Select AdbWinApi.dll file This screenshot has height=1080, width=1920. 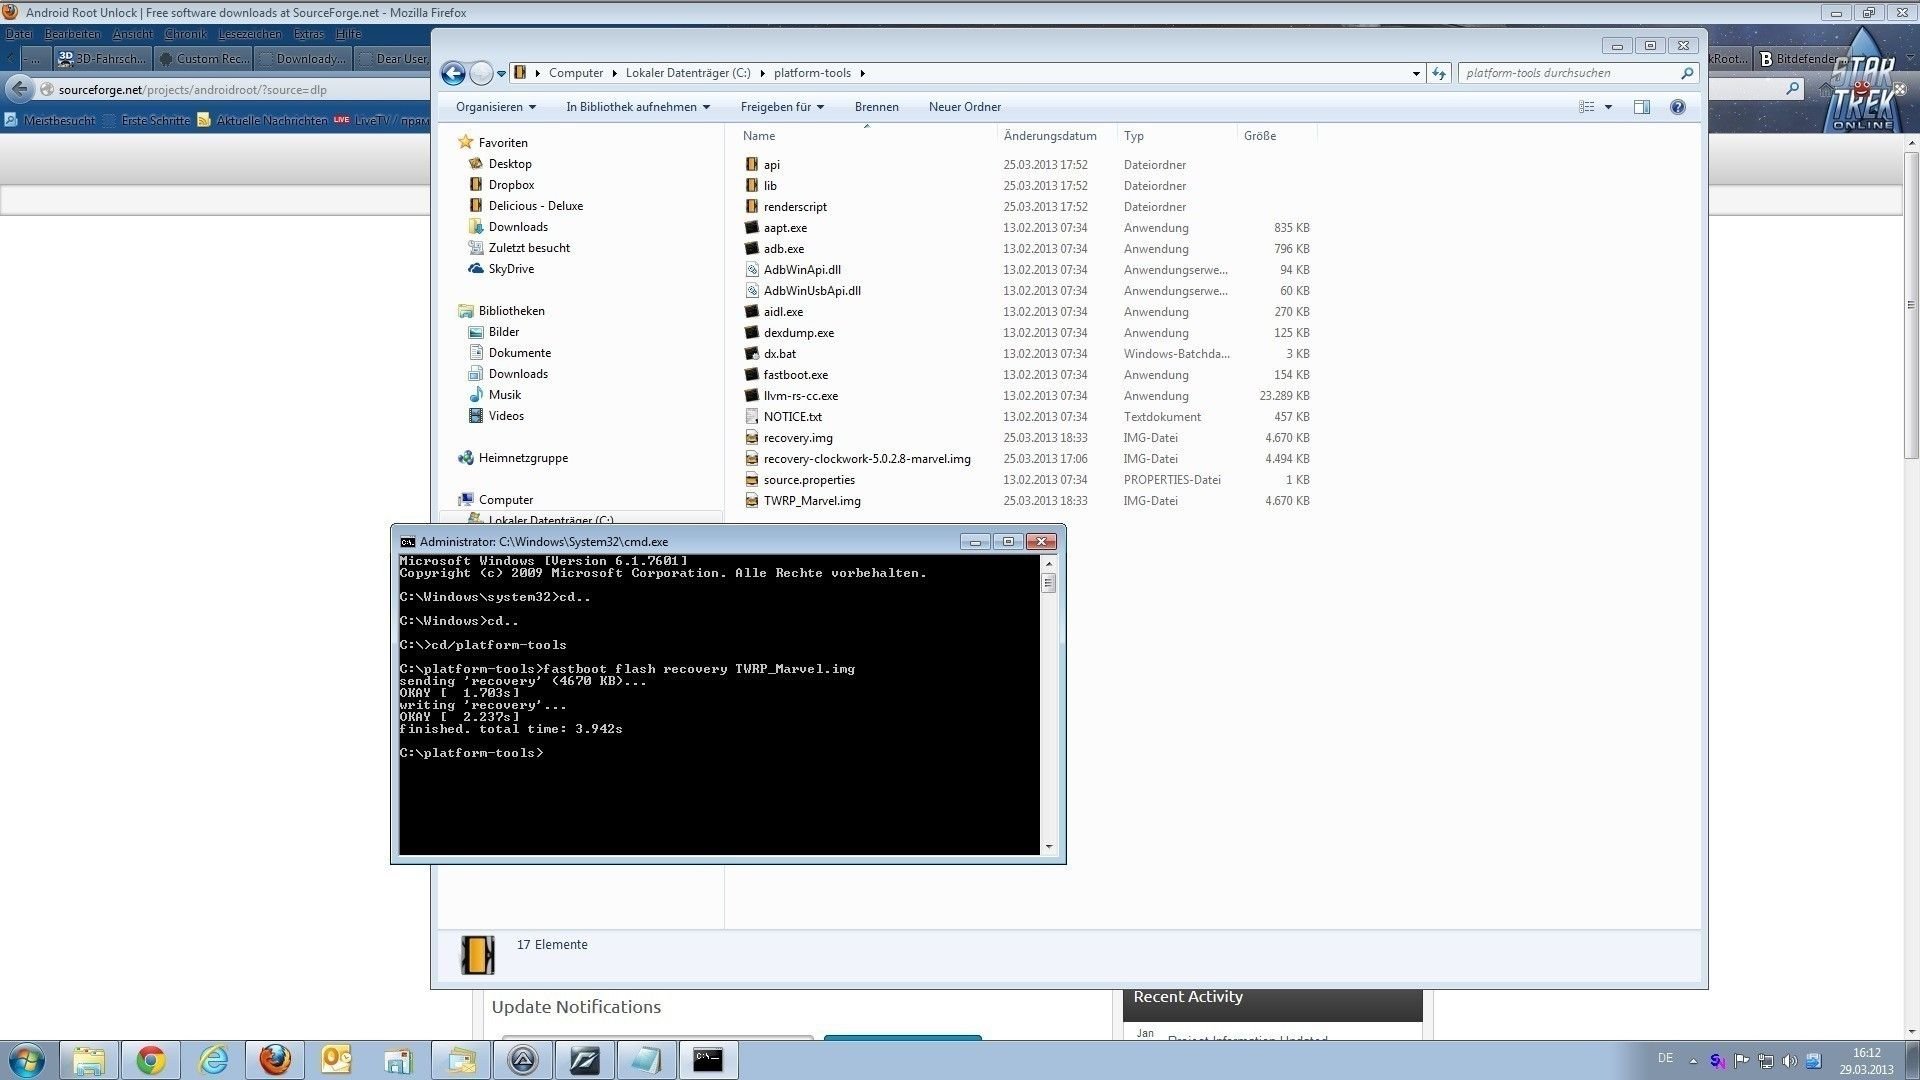[802, 270]
